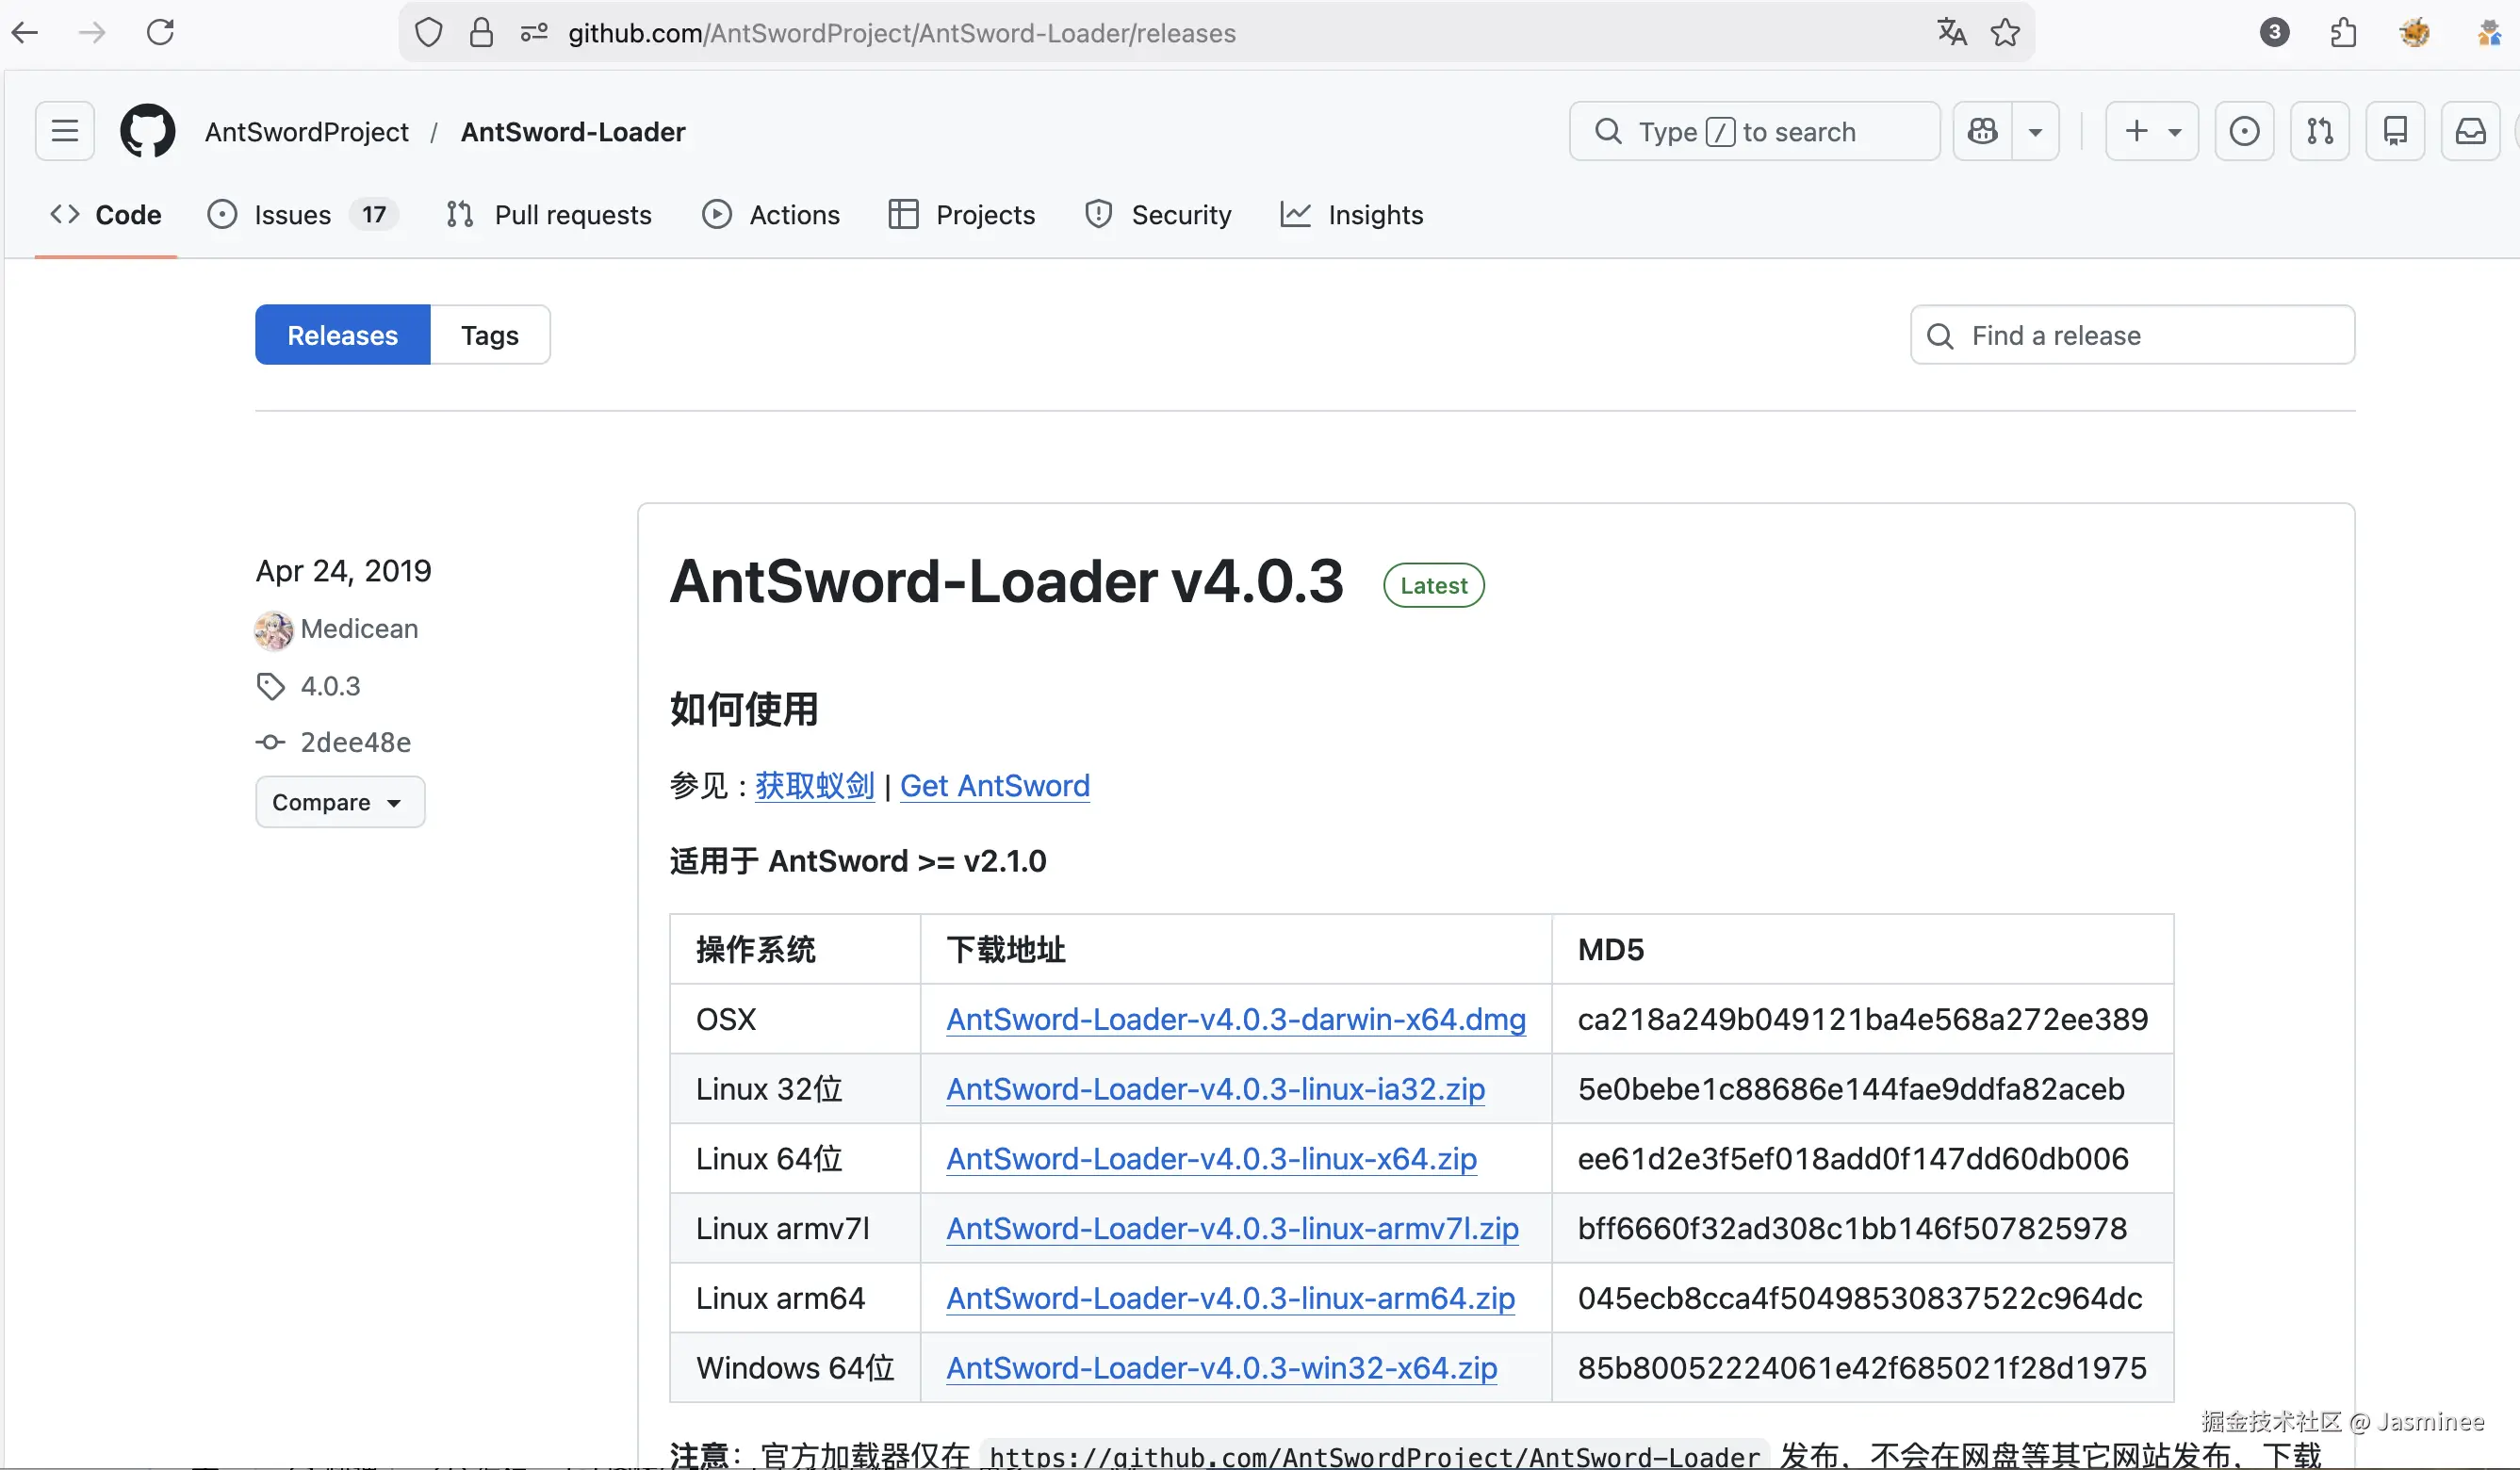The image size is (2520, 1470).
Task: Download AntSword-Loader-v4.0.3-darwin-x64.dmg
Action: click(x=1235, y=1019)
